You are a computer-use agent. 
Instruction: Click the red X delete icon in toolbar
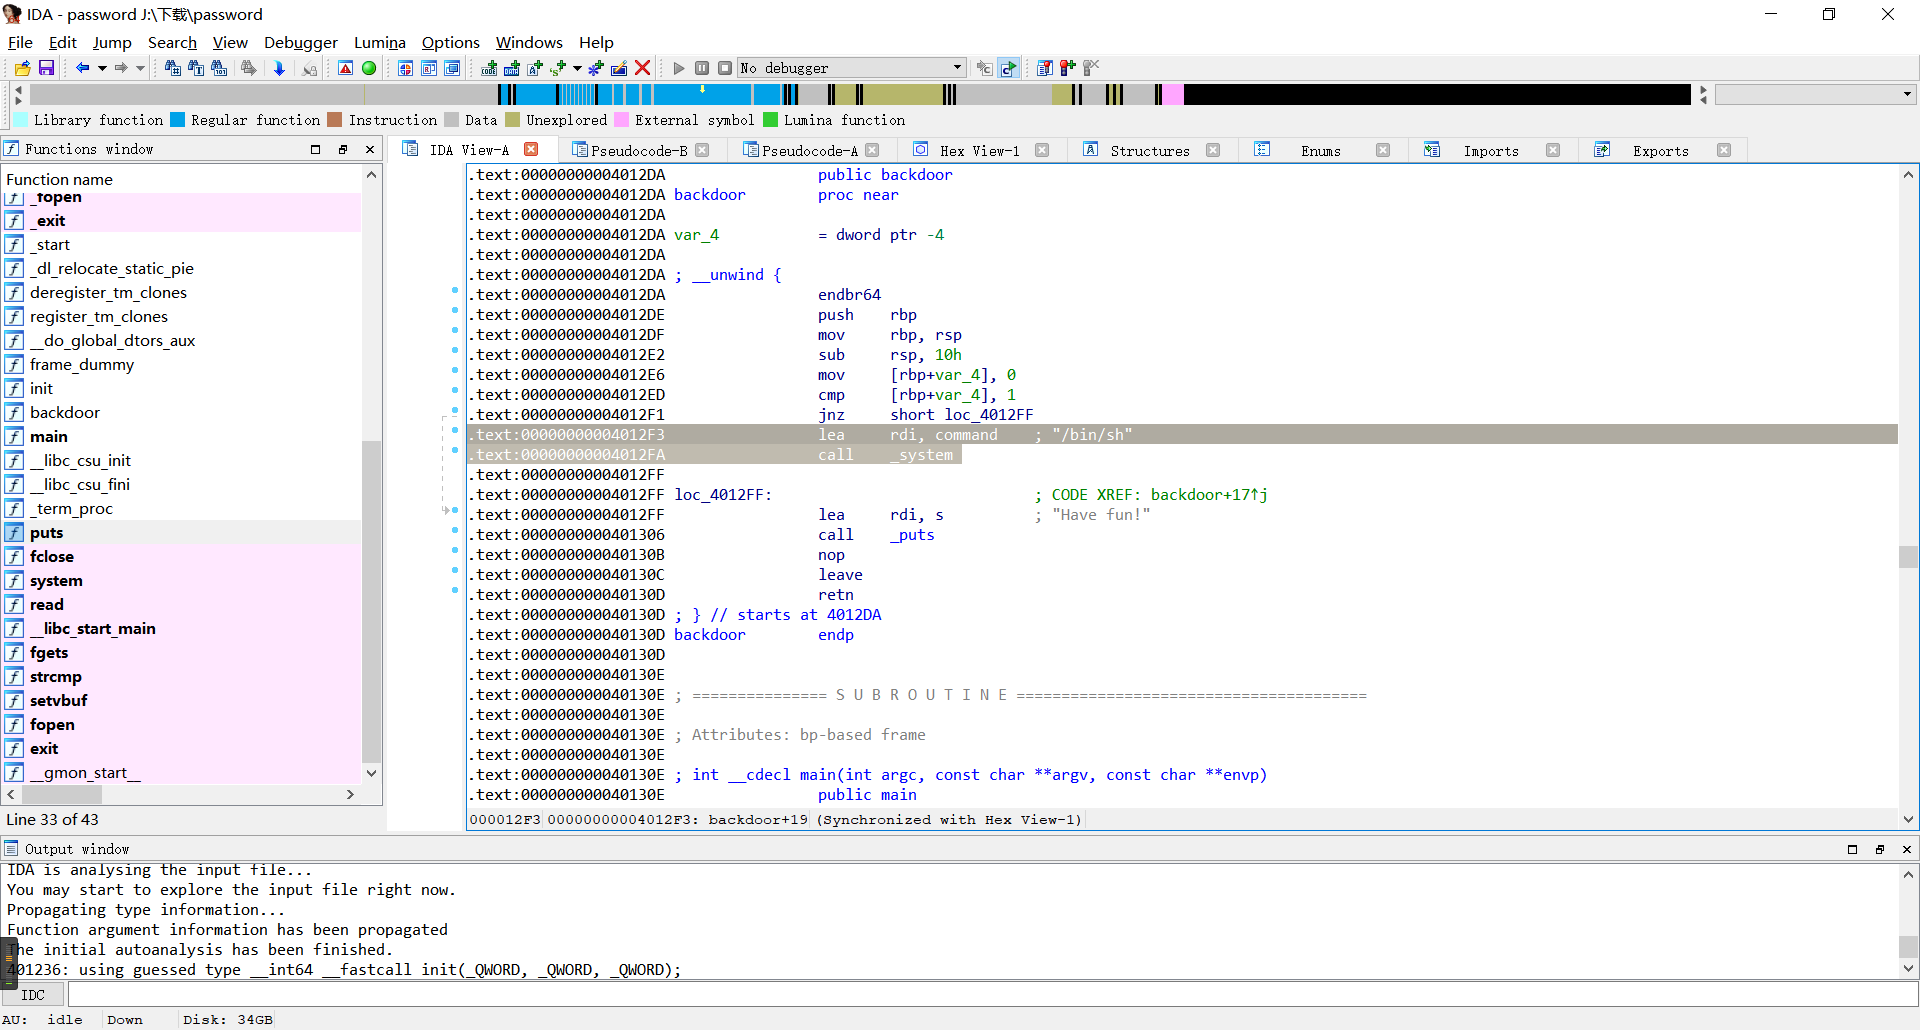(x=643, y=68)
